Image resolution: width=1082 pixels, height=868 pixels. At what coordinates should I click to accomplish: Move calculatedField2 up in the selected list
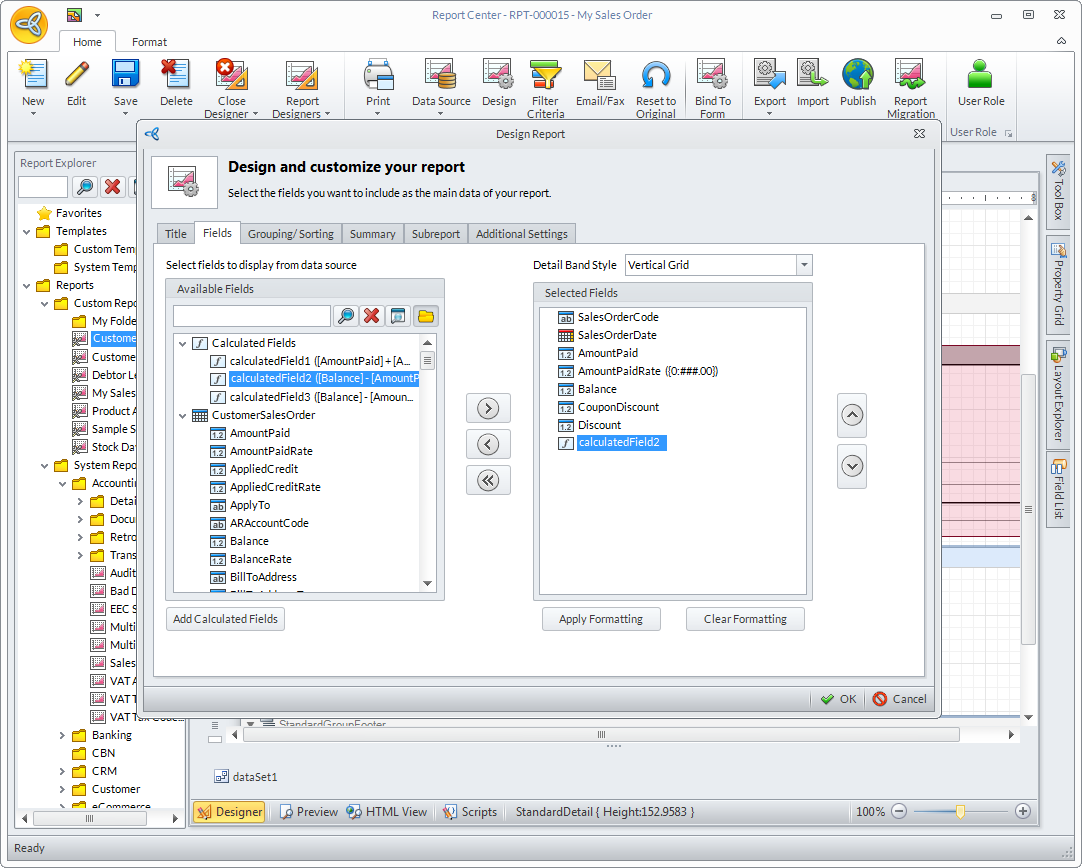(x=852, y=416)
